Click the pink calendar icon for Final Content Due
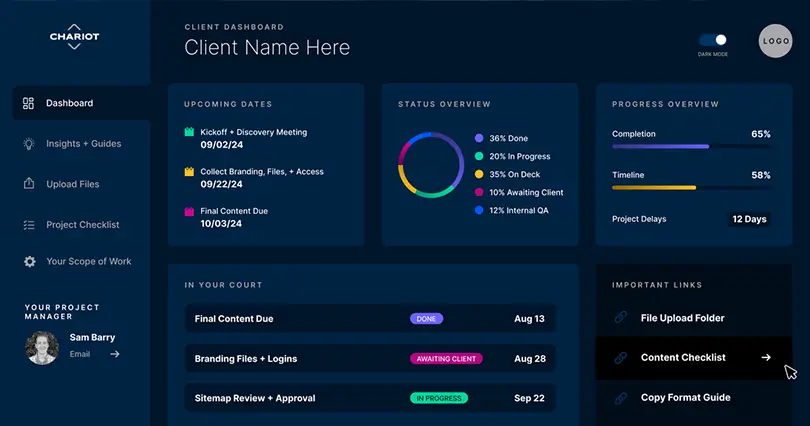This screenshot has height=426, width=810. (189, 211)
